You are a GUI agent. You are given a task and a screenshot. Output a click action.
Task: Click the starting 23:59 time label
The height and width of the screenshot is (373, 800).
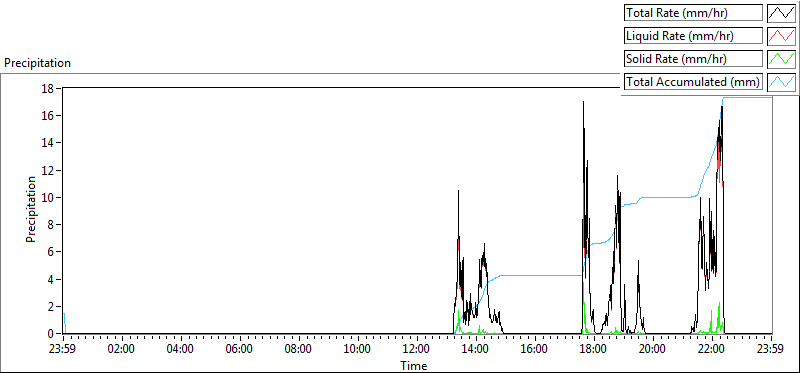(x=63, y=350)
